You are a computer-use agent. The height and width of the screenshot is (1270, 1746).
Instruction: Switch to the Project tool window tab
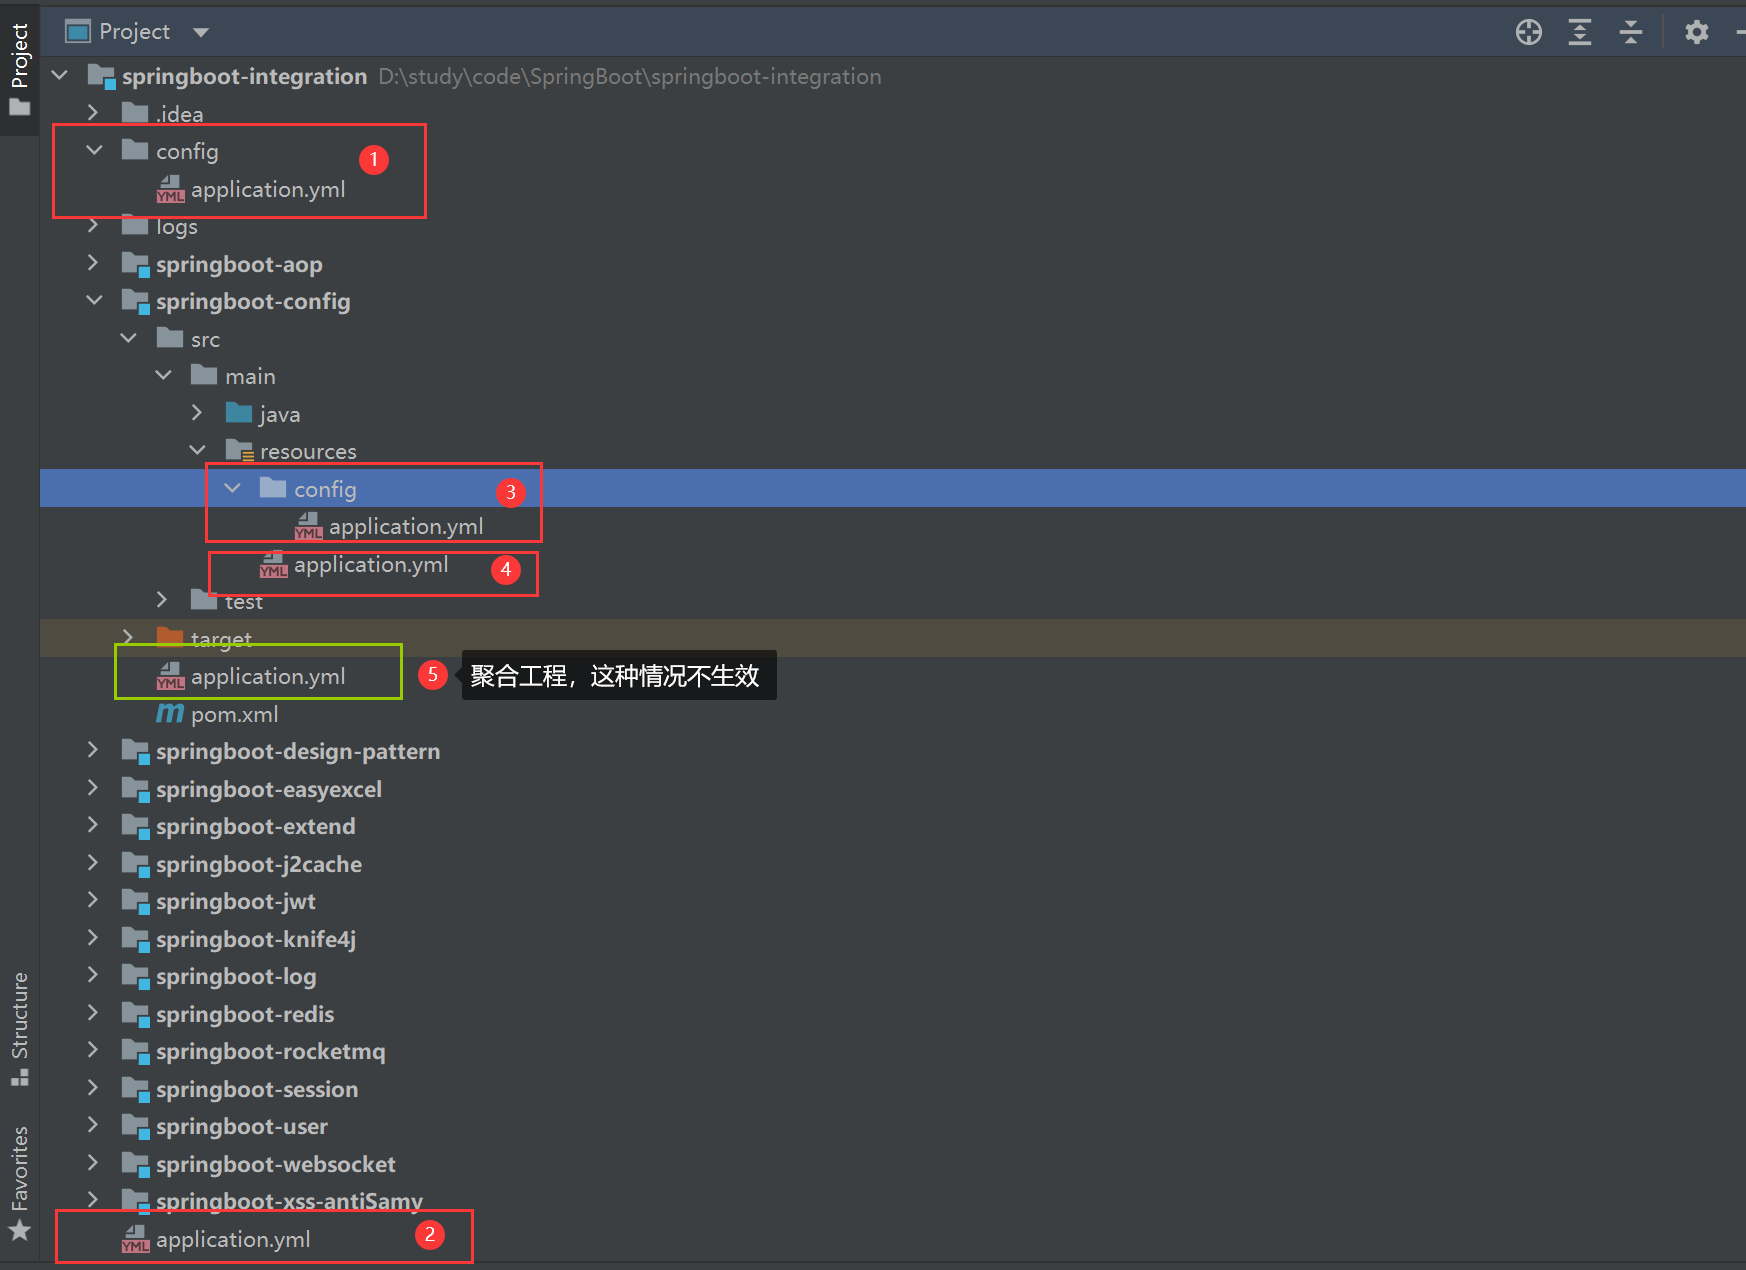[x=19, y=68]
